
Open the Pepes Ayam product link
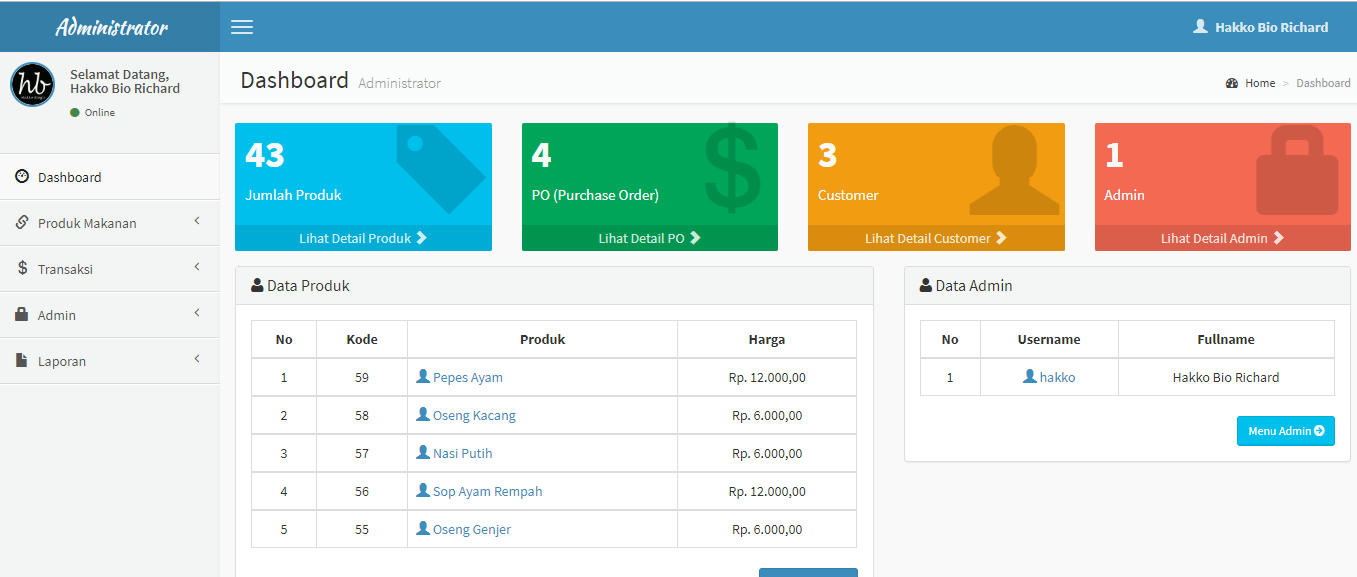(x=467, y=377)
